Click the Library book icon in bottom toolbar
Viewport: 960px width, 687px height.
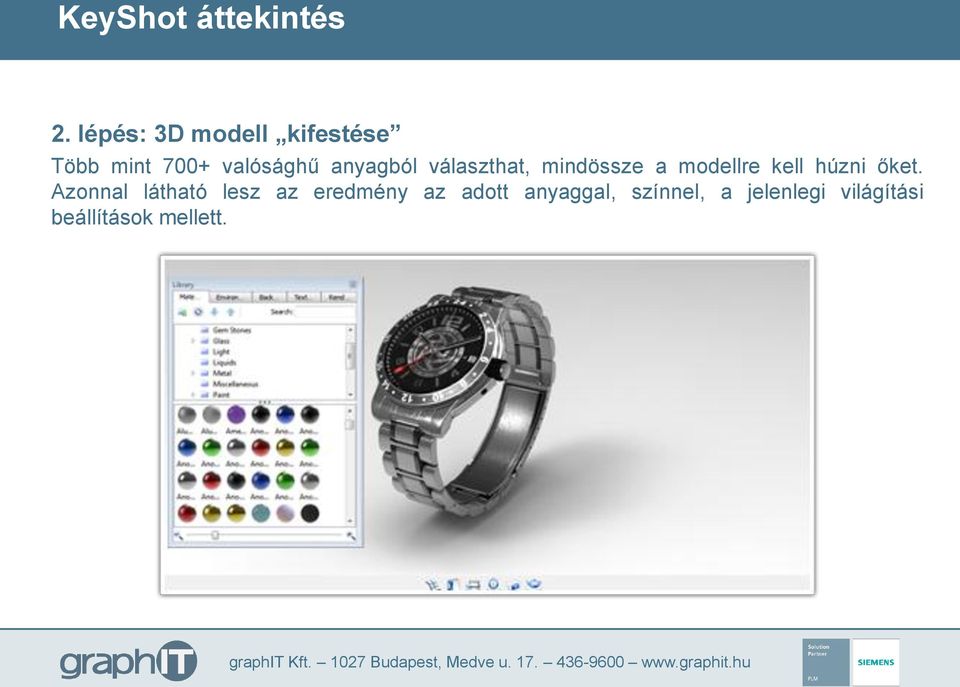tap(452, 585)
